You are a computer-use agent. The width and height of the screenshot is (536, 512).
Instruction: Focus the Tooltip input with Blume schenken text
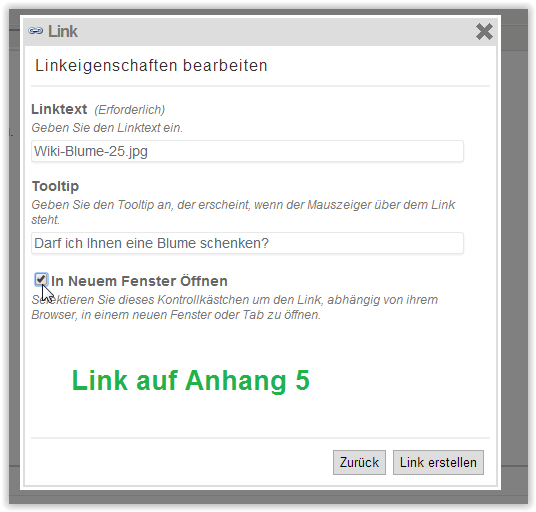click(x=247, y=243)
